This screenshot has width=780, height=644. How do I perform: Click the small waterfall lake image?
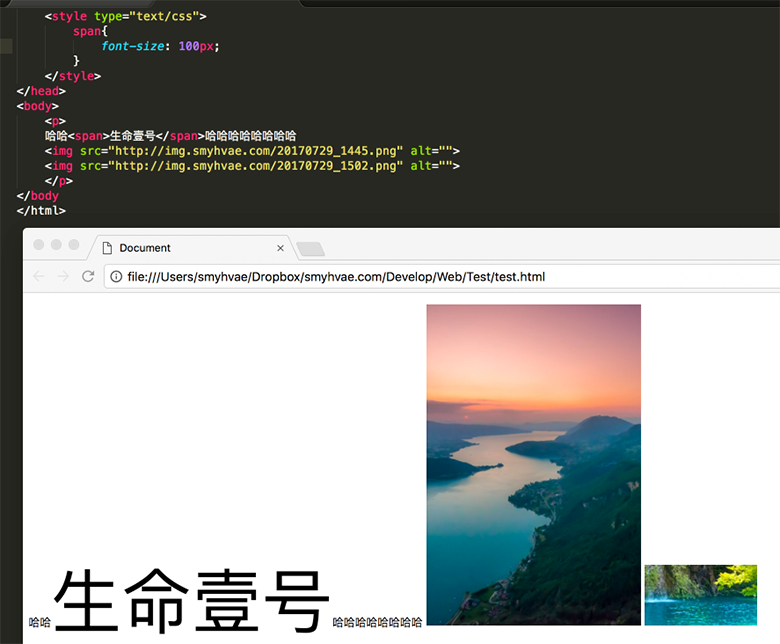coord(700,595)
